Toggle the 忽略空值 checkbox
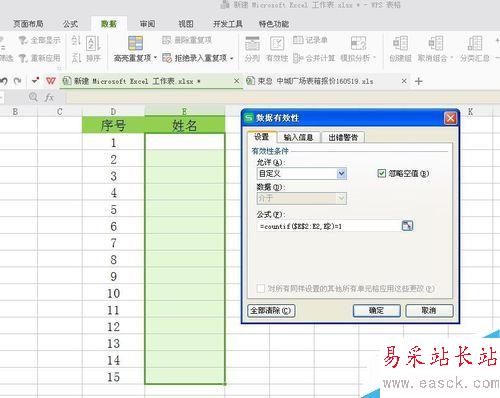Image resolution: width=500 pixels, height=398 pixels. pos(382,173)
